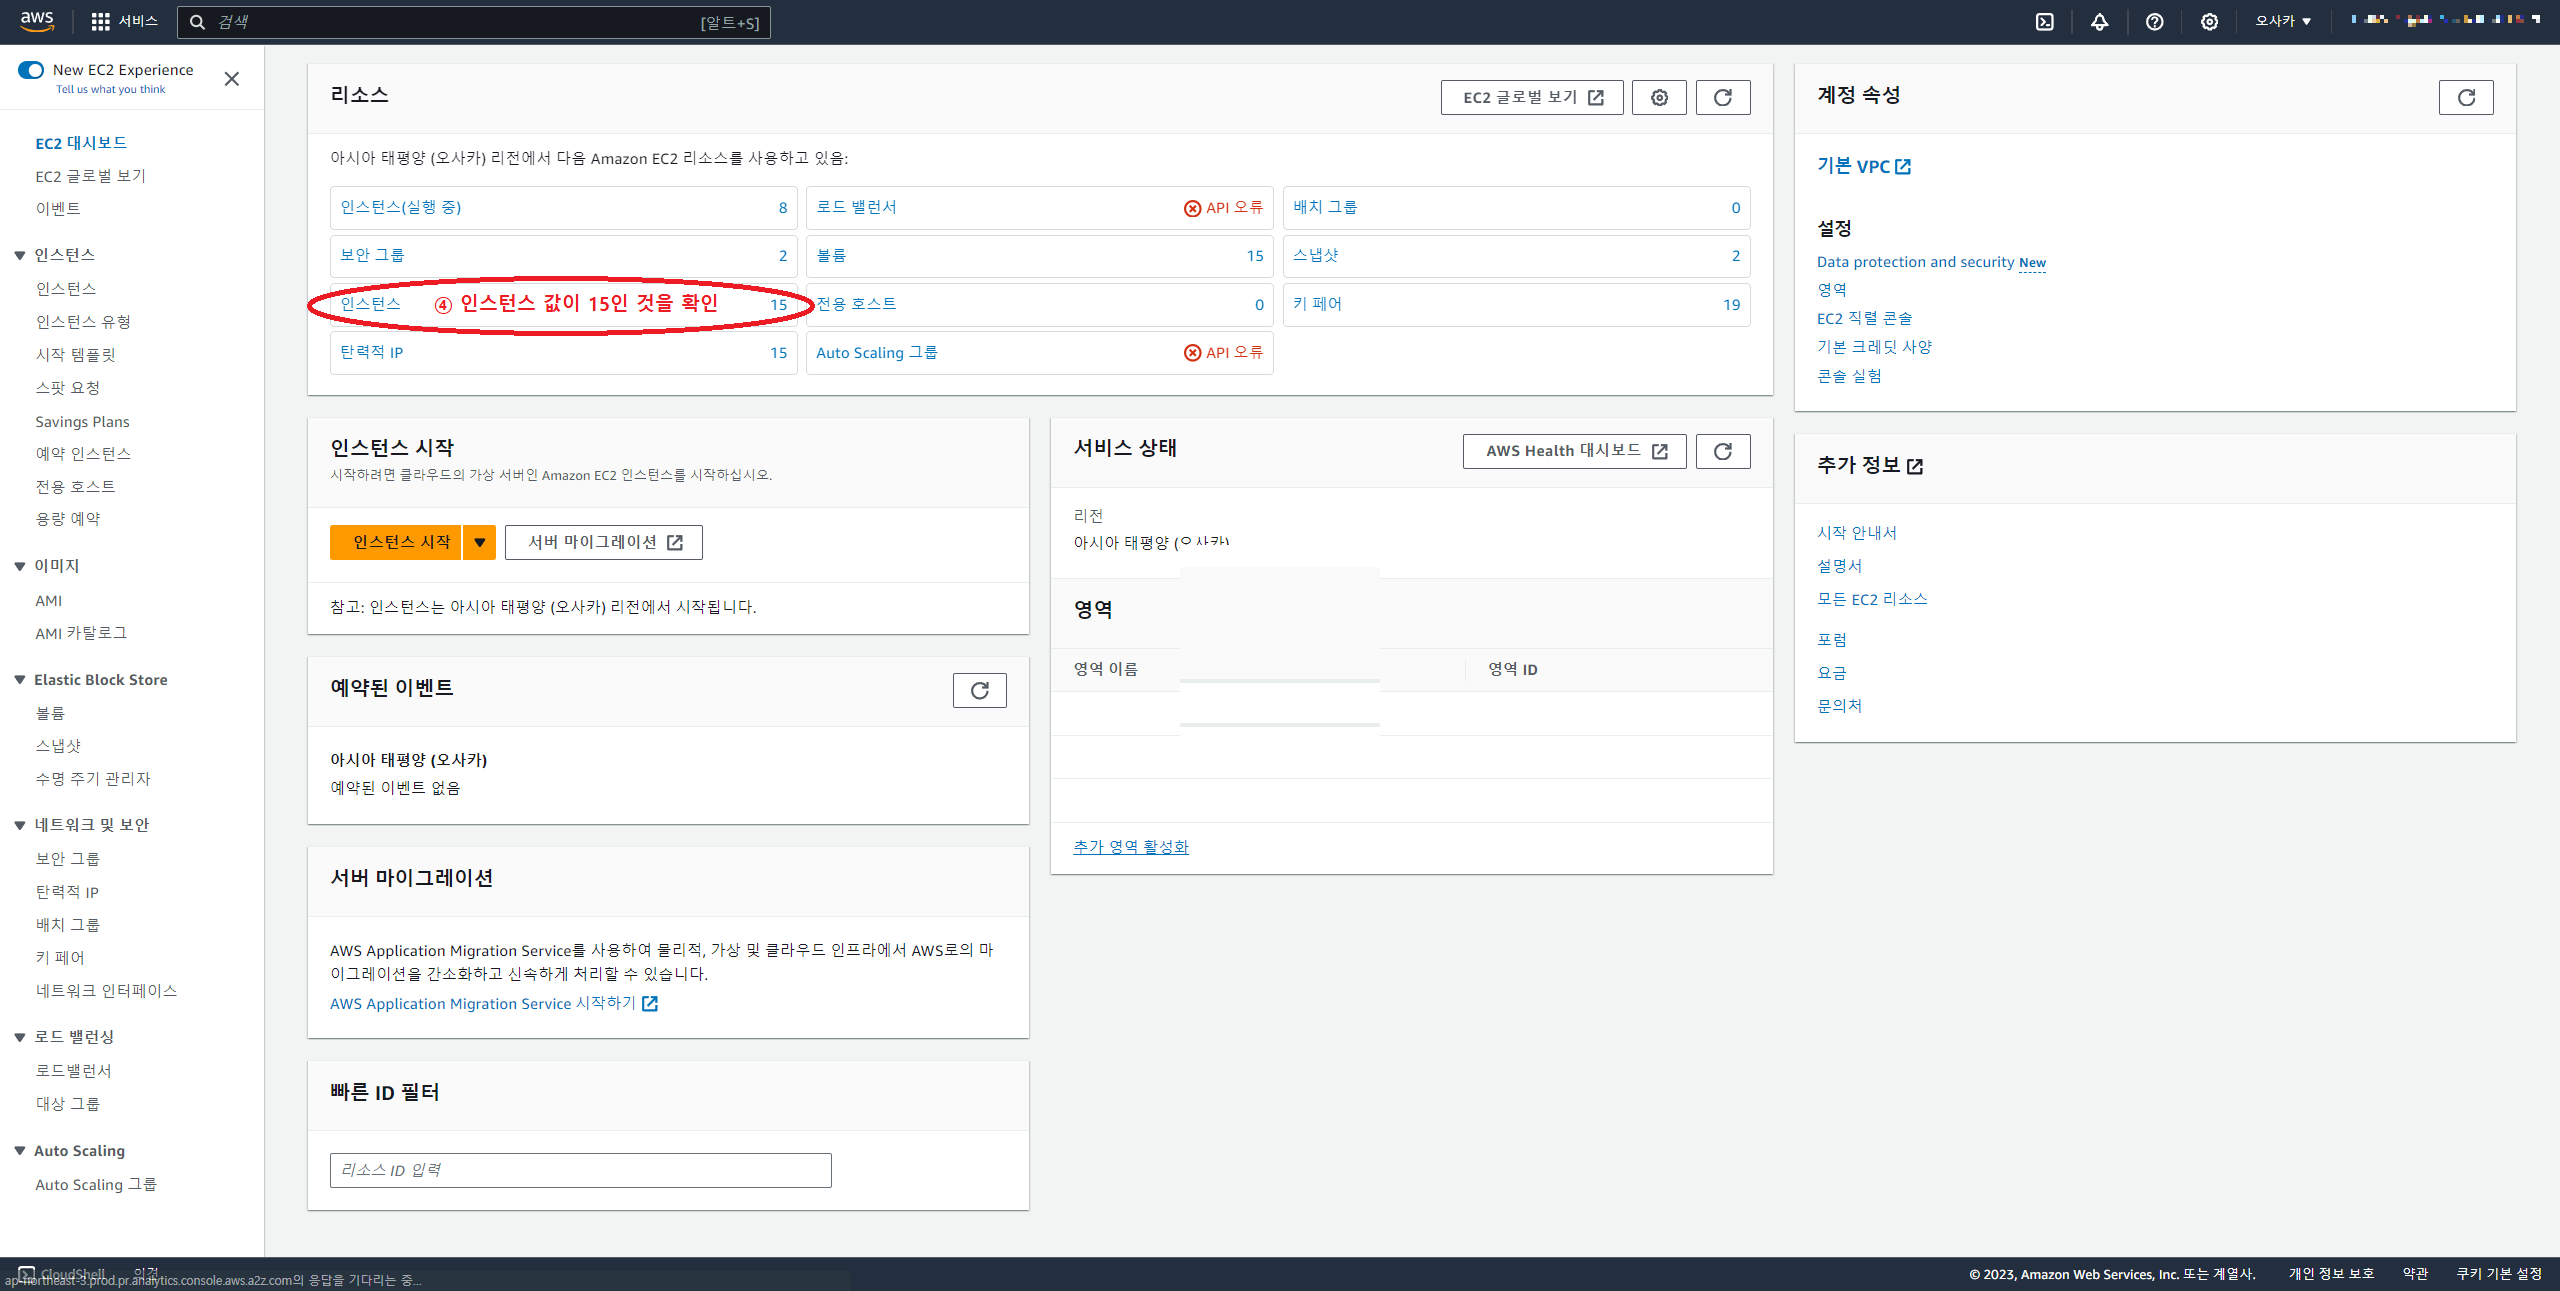Image resolution: width=2560 pixels, height=1291 pixels.
Task: Click the resource ID filter input field
Action: click(580, 1170)
